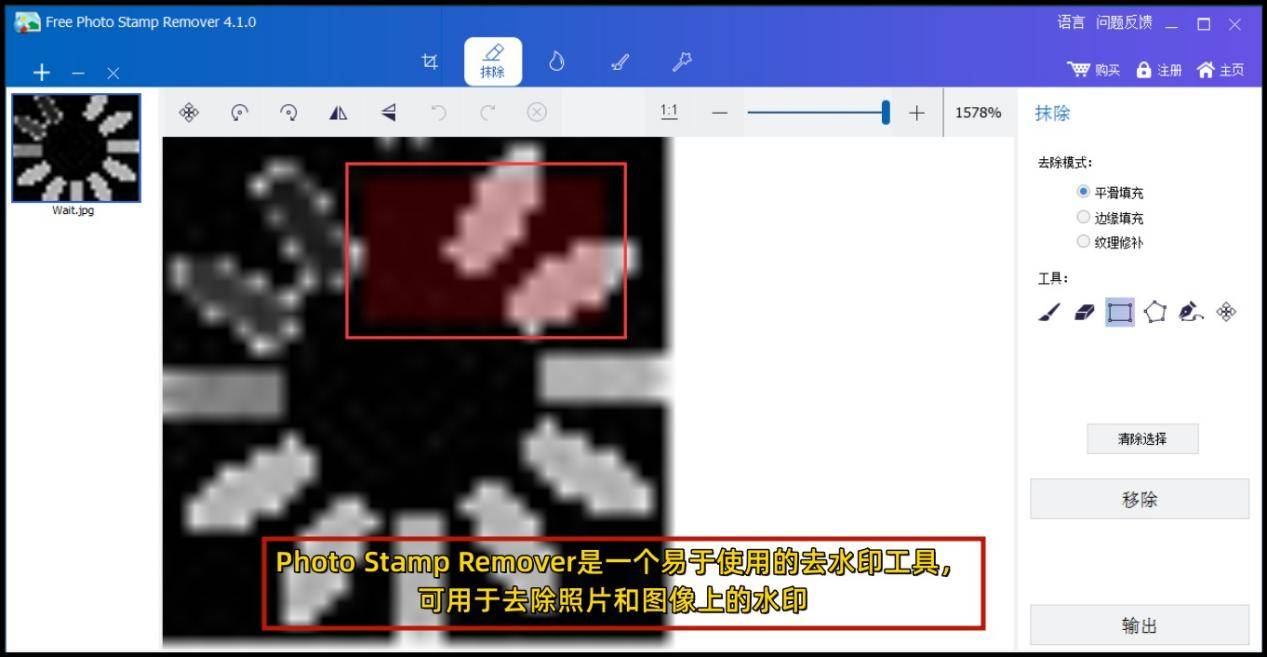Select the move tool in the 工具 row
1267x657 pixels.
point(1226,312)
